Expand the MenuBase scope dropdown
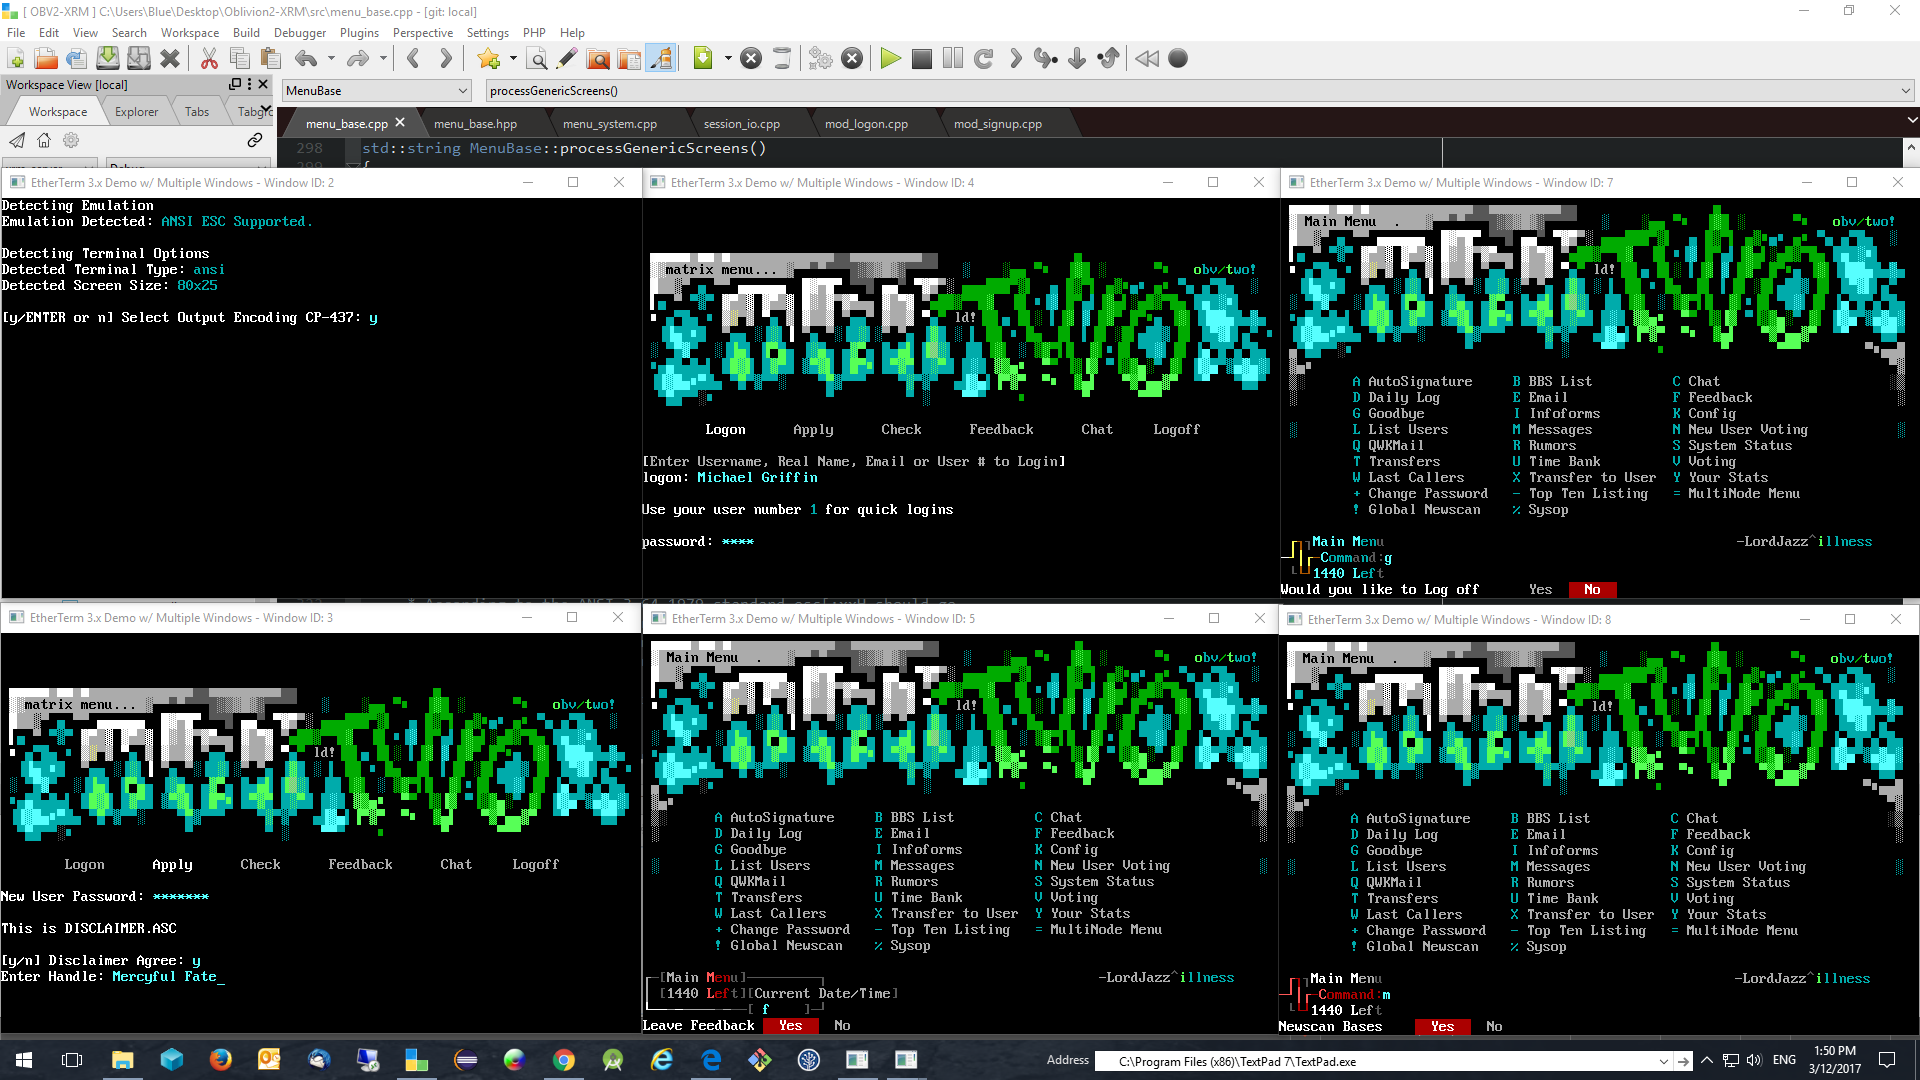Image resolution: width=1920 pixels, height=1080 pixels. coord(463,91)
